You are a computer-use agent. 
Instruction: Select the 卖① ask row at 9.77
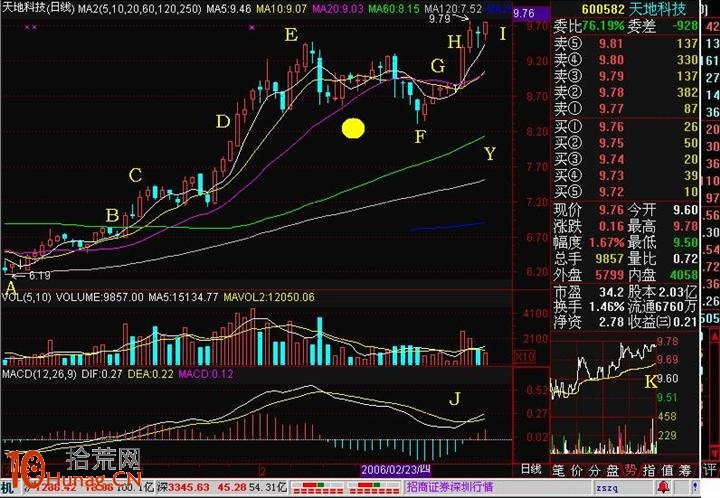tap(625, 109)
